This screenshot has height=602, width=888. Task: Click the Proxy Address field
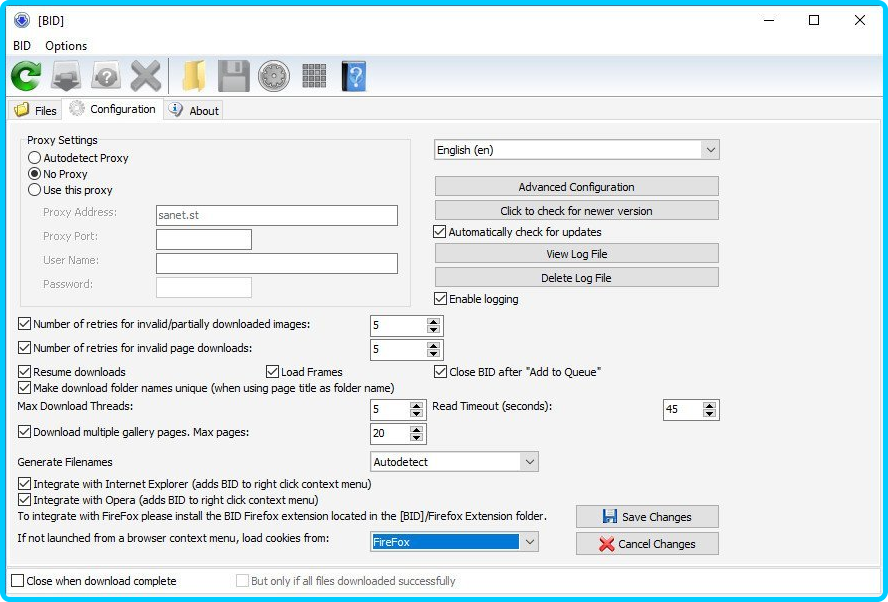tap(277, 215)
